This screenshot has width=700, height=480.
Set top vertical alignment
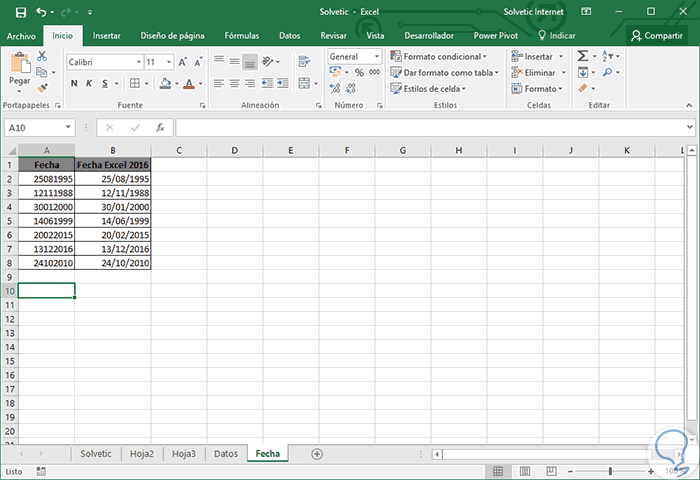point(219,61)
